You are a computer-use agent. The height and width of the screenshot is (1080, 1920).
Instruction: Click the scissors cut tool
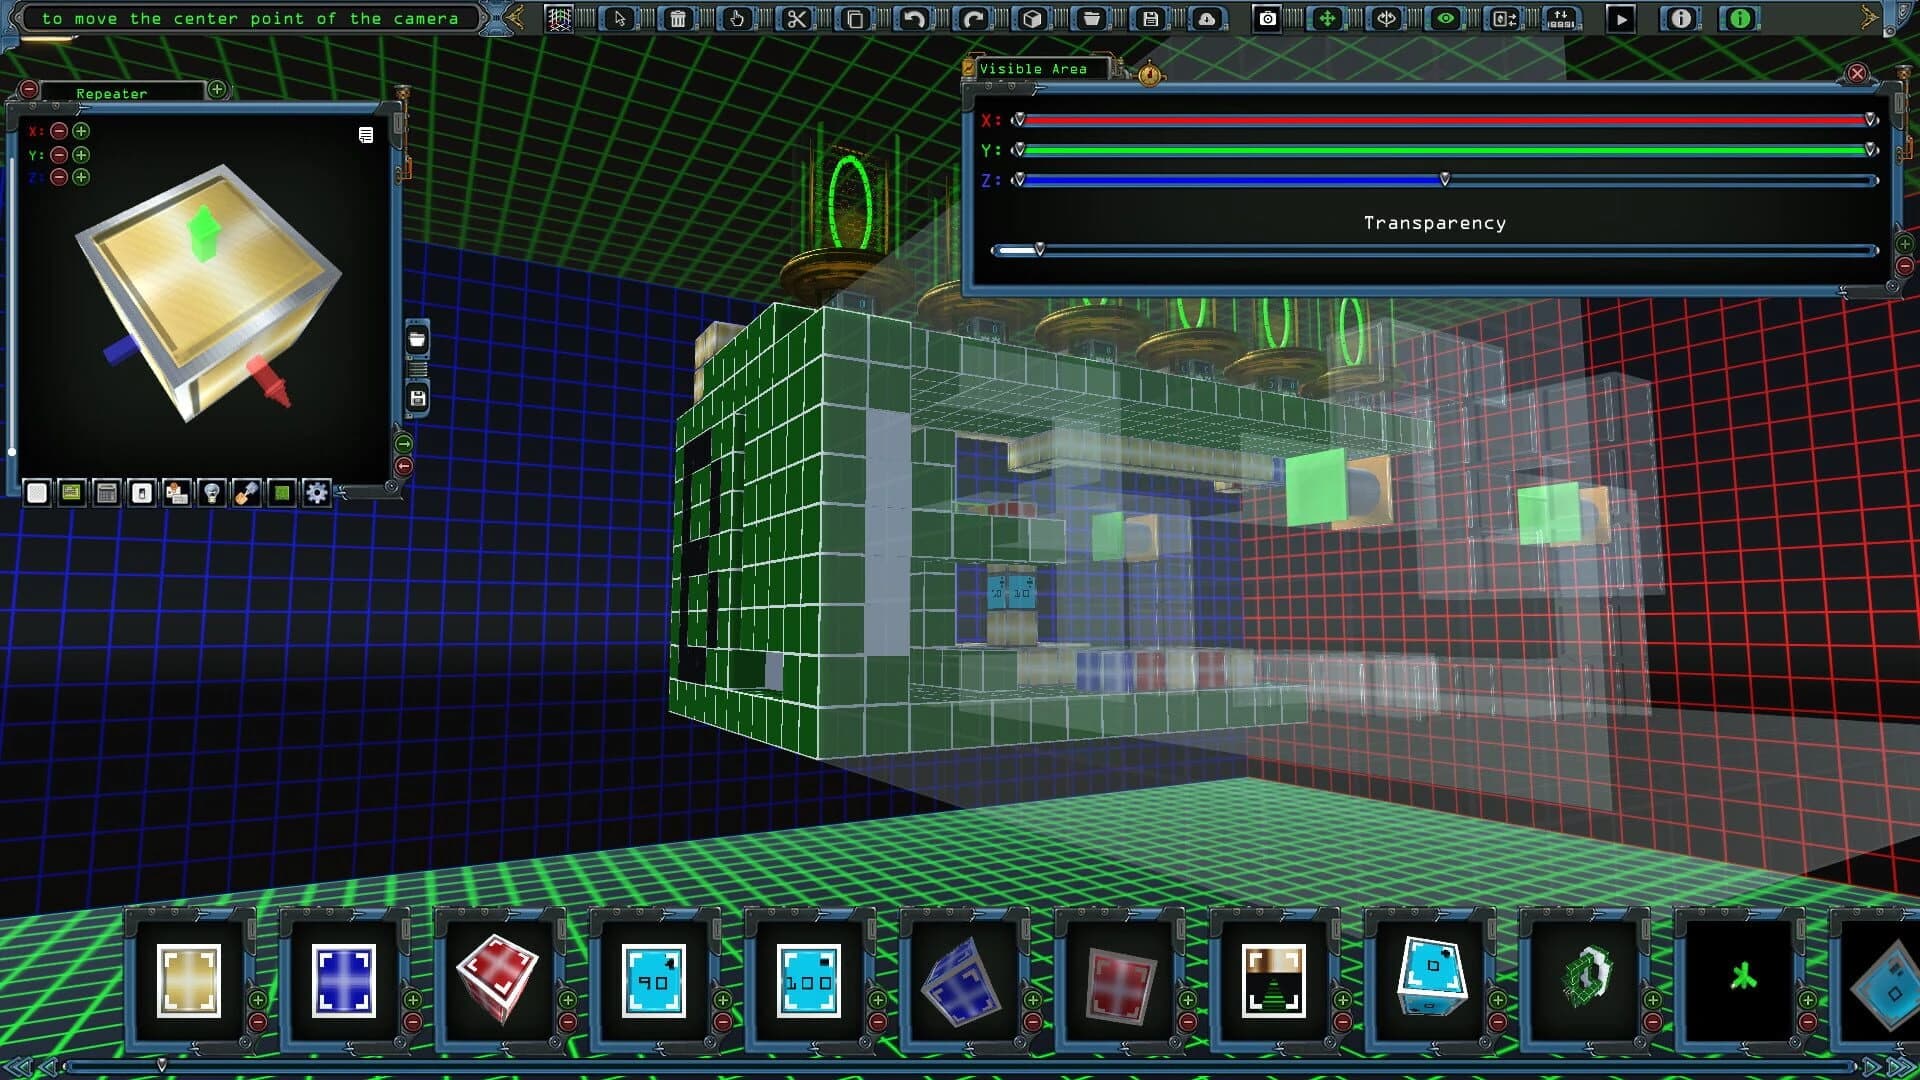point(796,17)
